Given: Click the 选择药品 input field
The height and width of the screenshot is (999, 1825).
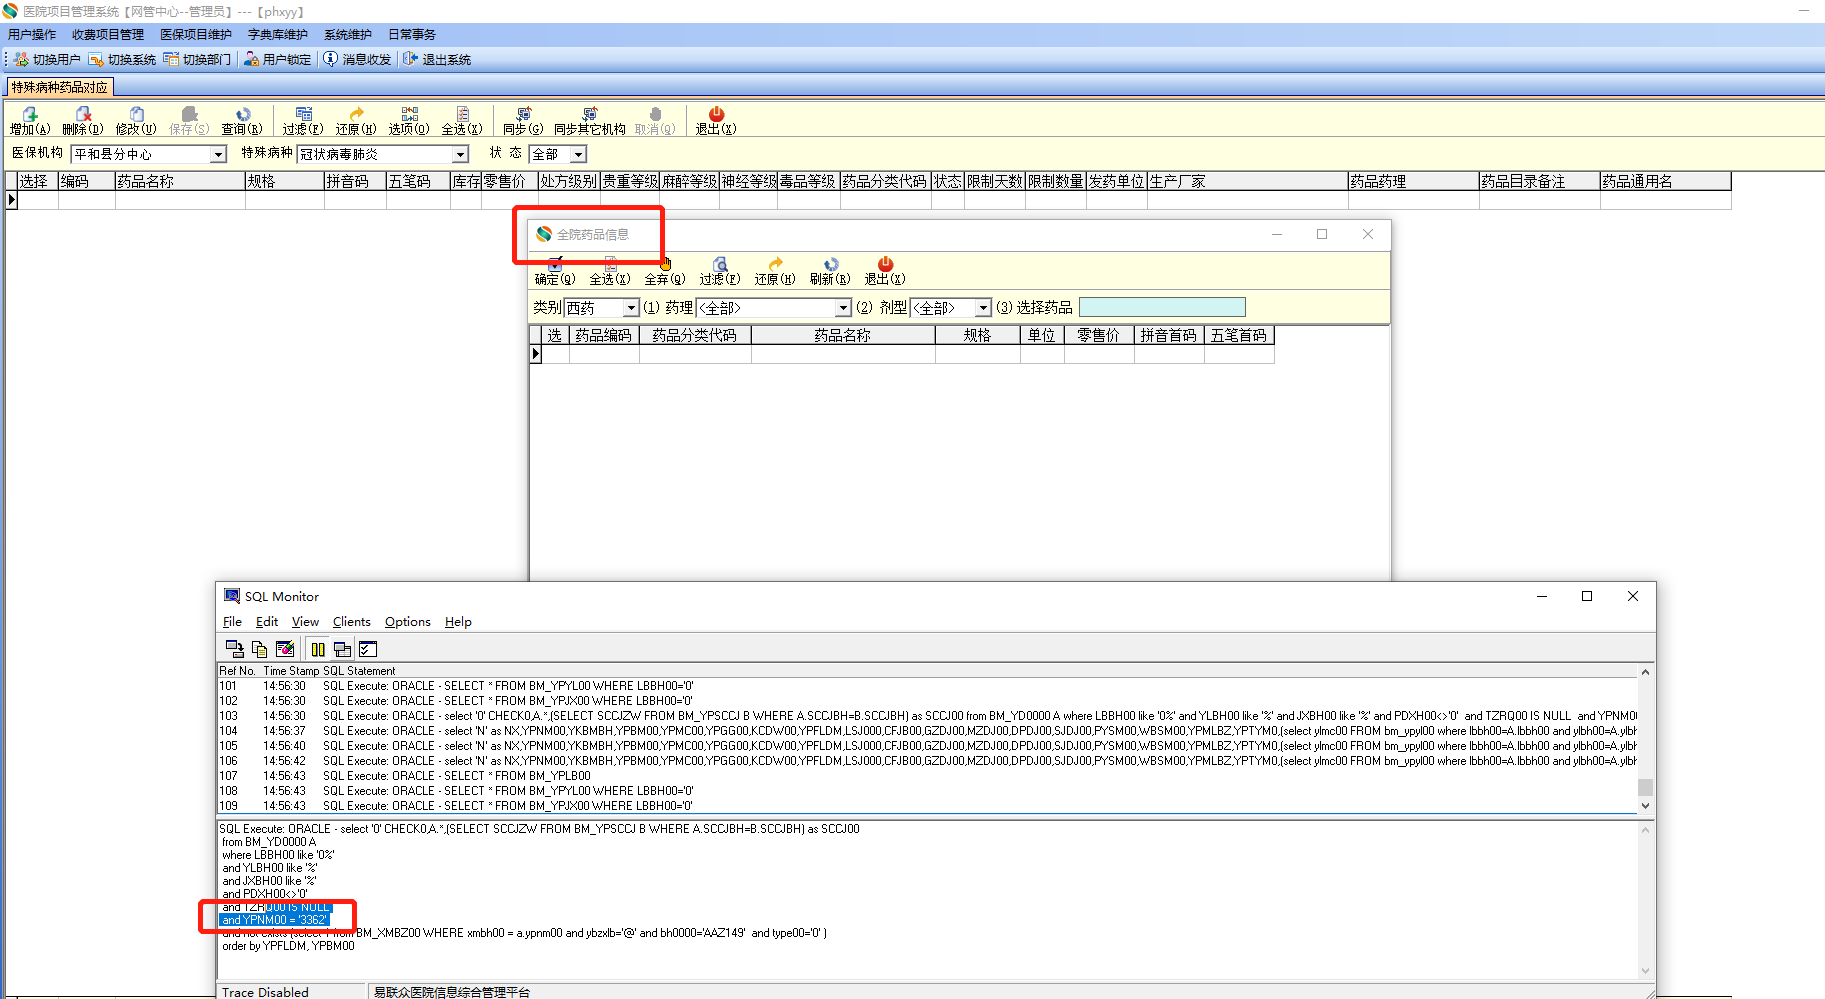Looking at the screenshot, I should pyautogui.click(x=1162, y=308).
